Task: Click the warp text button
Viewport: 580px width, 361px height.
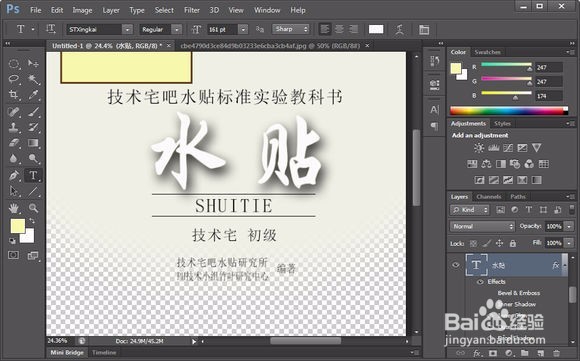Action: (x=399, y=30)
